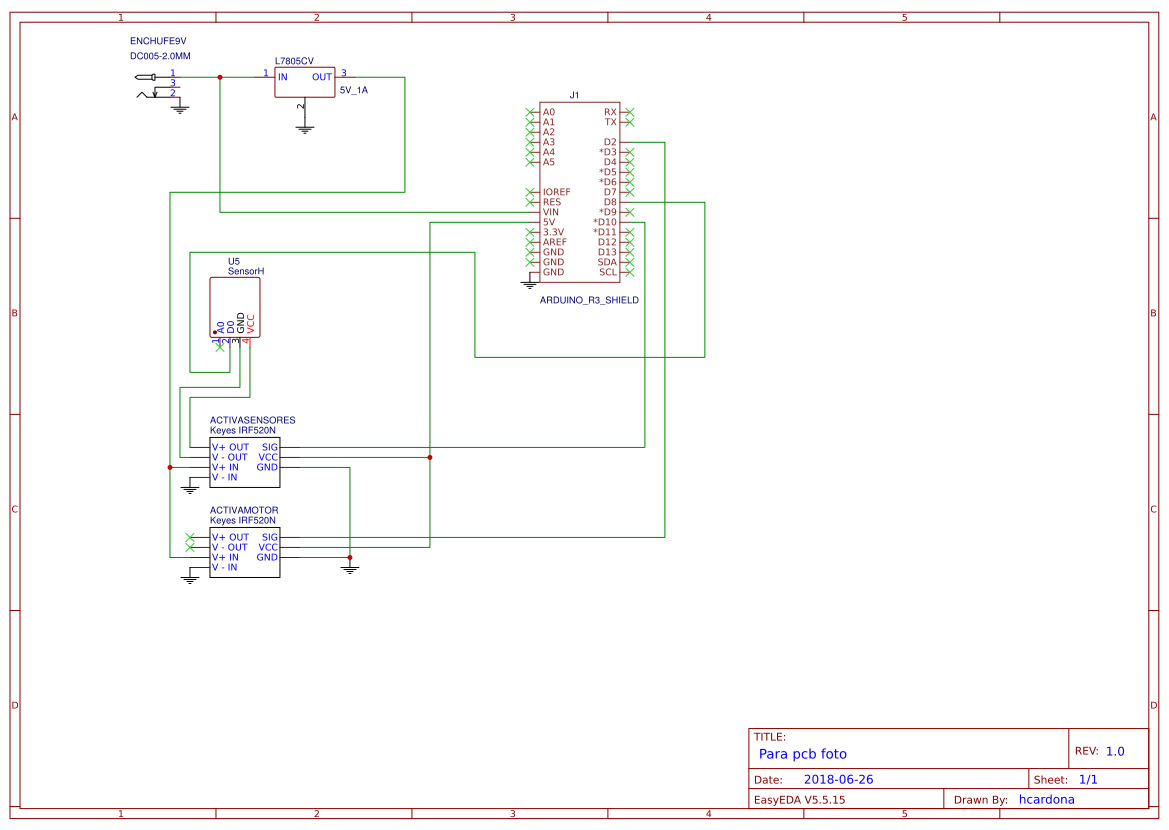The height and width of the screenshot is (830, 1169).
Task: Click the ARDUINO_R3_SHIELD component name label
Action: [x=589, y=300]
